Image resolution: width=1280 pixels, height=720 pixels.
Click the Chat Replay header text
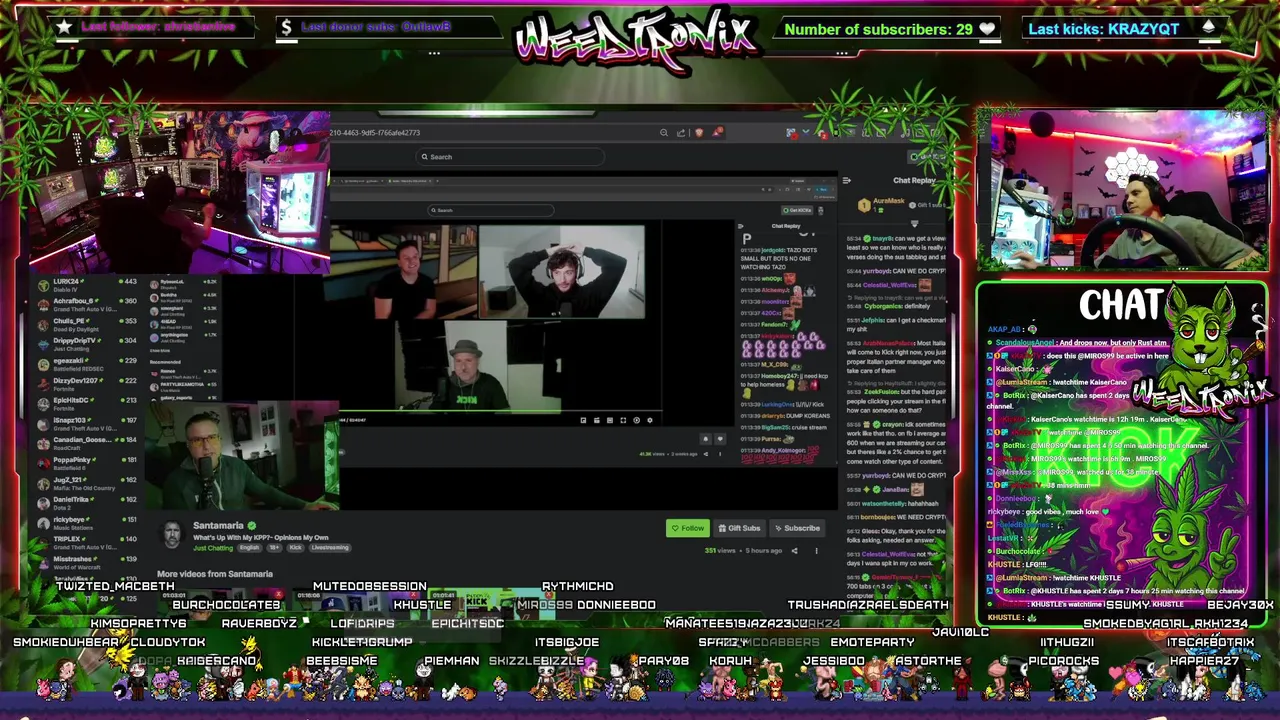[914, 181]
